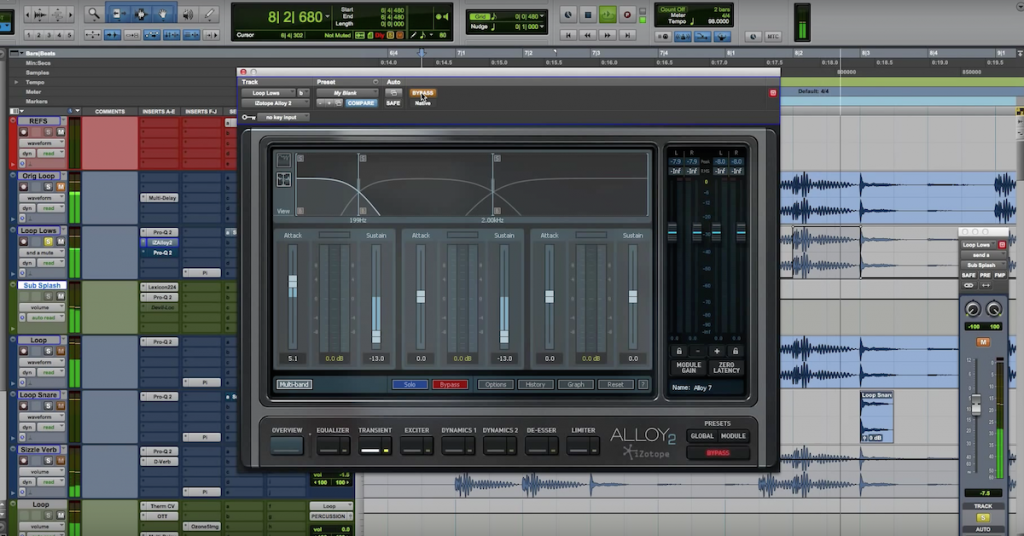The height and width of the screenshot is (536, 1024).
Task: Click the left lock icon under meters
Action: (679, 351)
